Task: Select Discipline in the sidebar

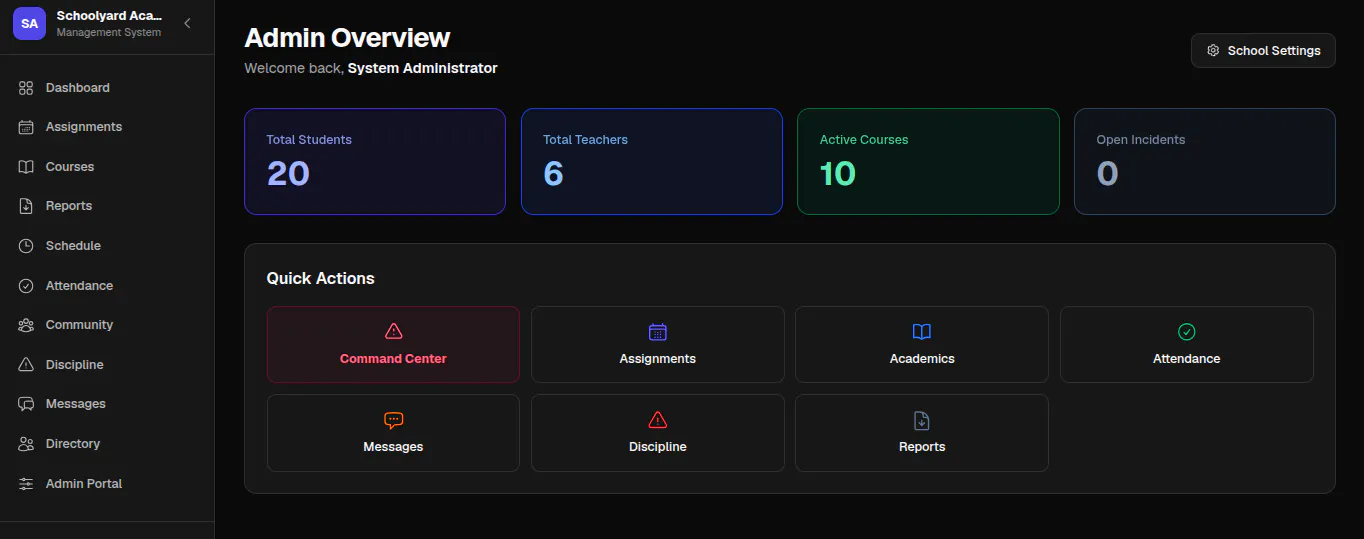Action: pyautogui.click(x=107, y=365)
